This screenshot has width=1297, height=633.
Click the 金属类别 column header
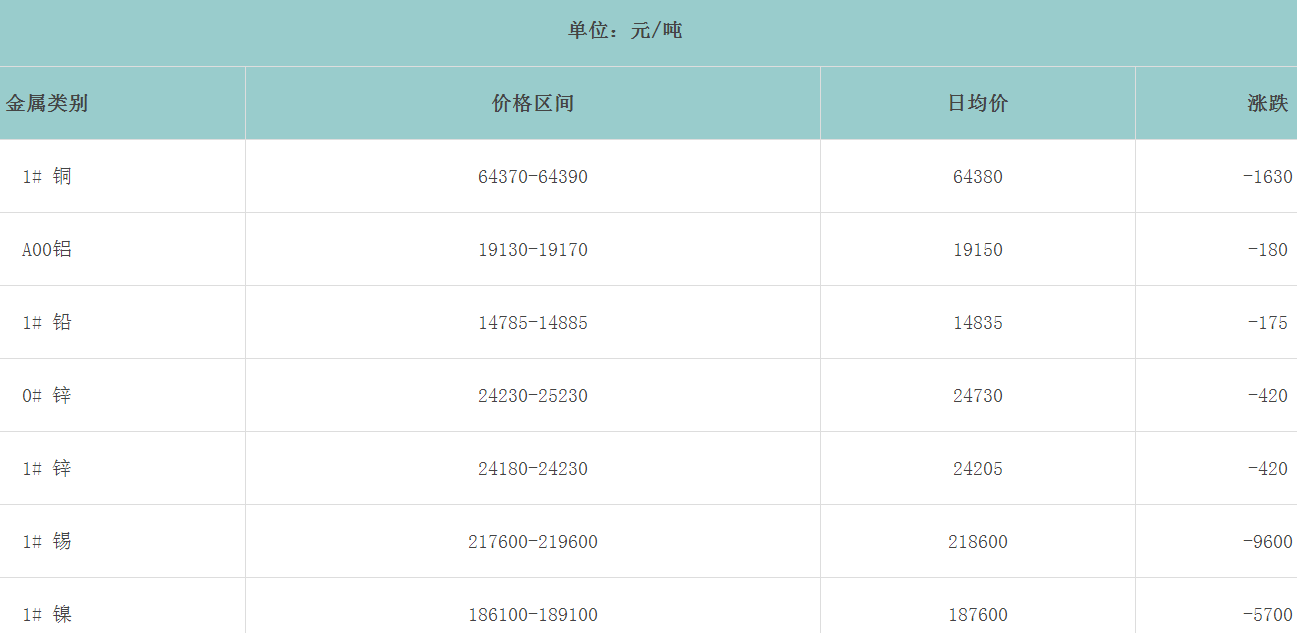click(x=47, y=103)
